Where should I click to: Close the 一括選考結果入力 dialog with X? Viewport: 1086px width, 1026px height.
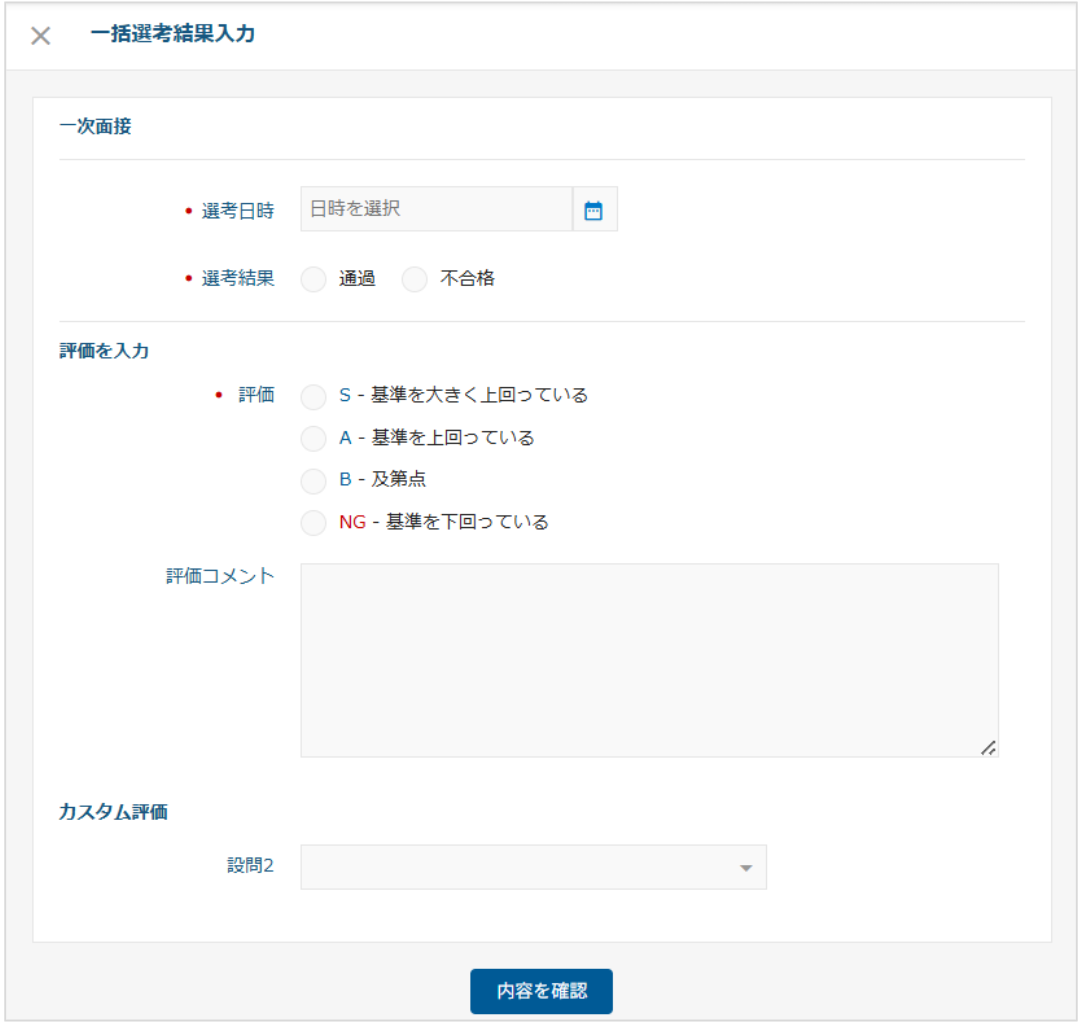[40, 36]
